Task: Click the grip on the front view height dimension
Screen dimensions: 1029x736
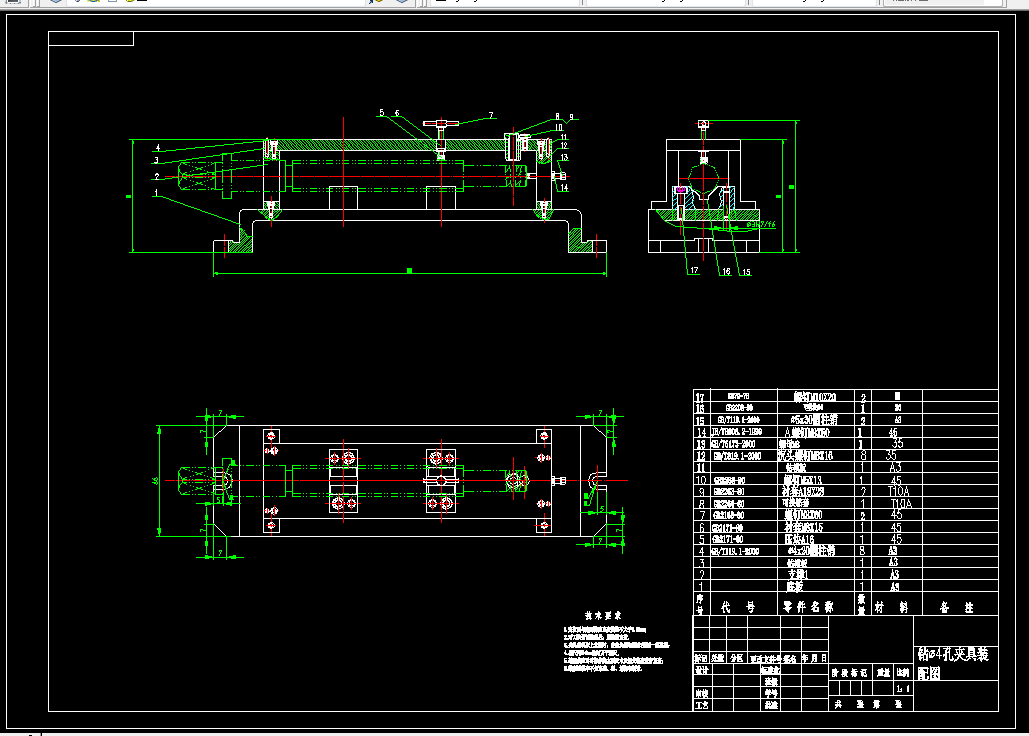Action: 129,196
